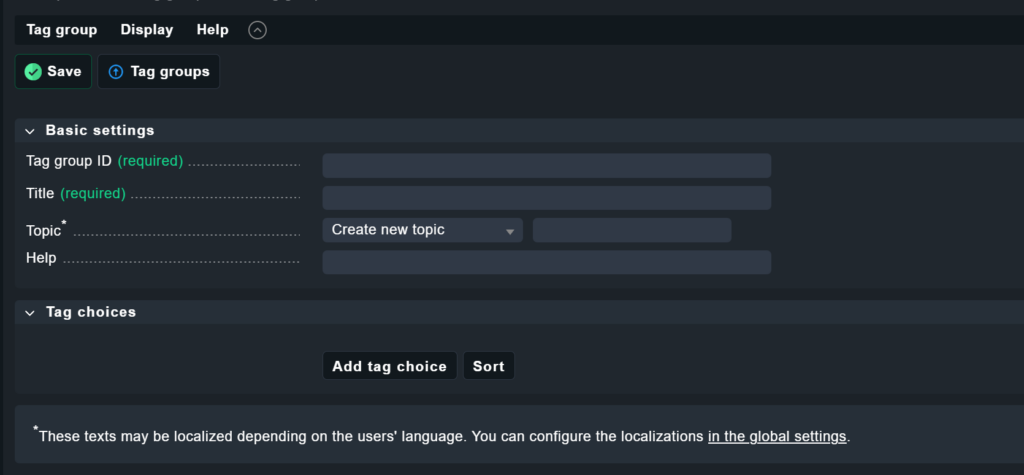This screenshot has height=475, width=1024.
Task: Open the Display menu
Action: [147, 30]
